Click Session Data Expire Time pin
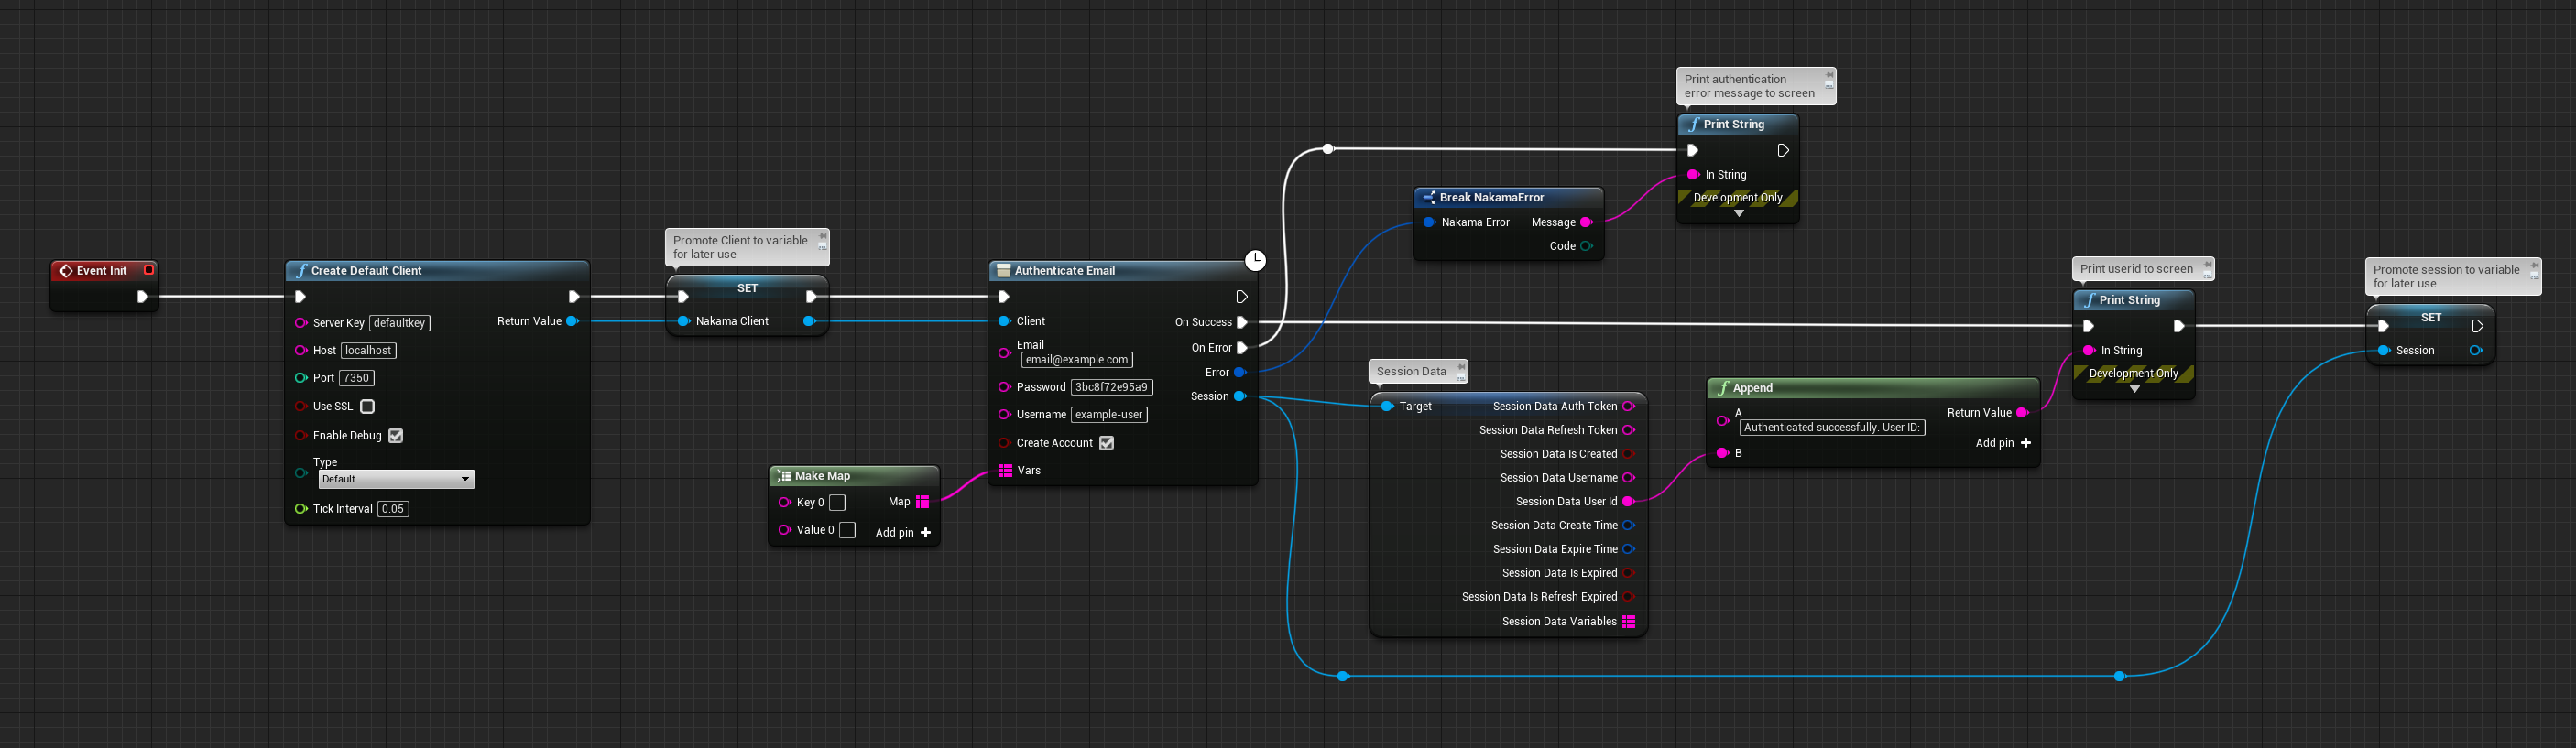This screenshot has height=748, width=2576. click(1628, 549)
